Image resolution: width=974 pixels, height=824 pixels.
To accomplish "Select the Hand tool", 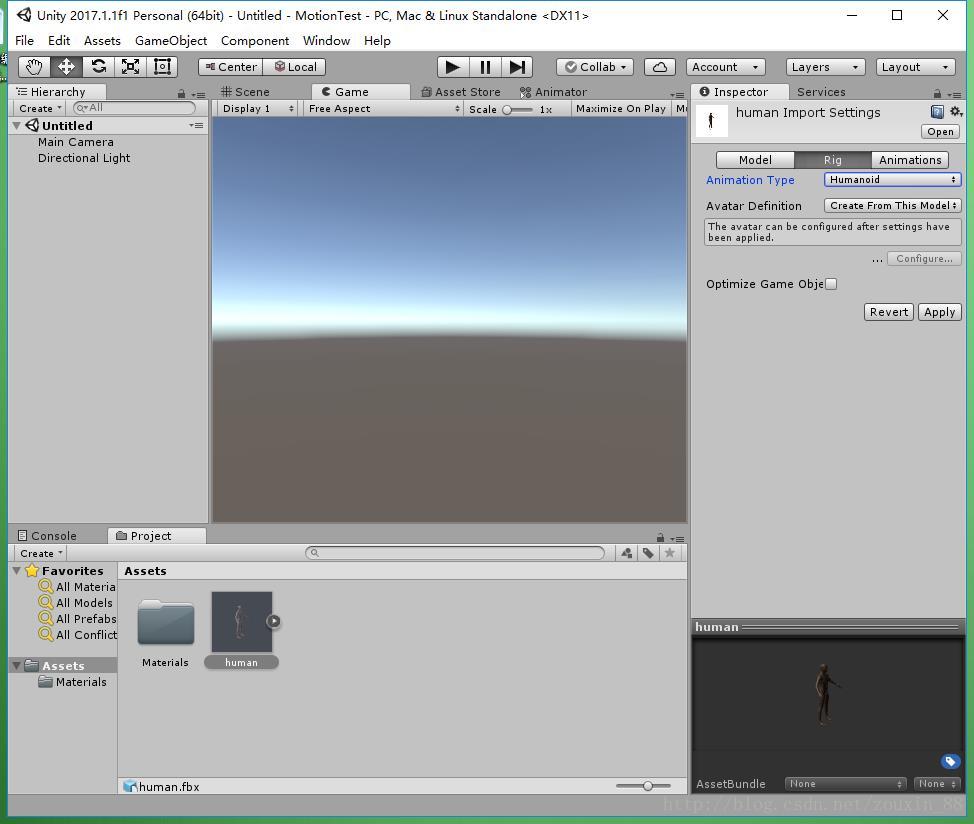I will (34, 66).
